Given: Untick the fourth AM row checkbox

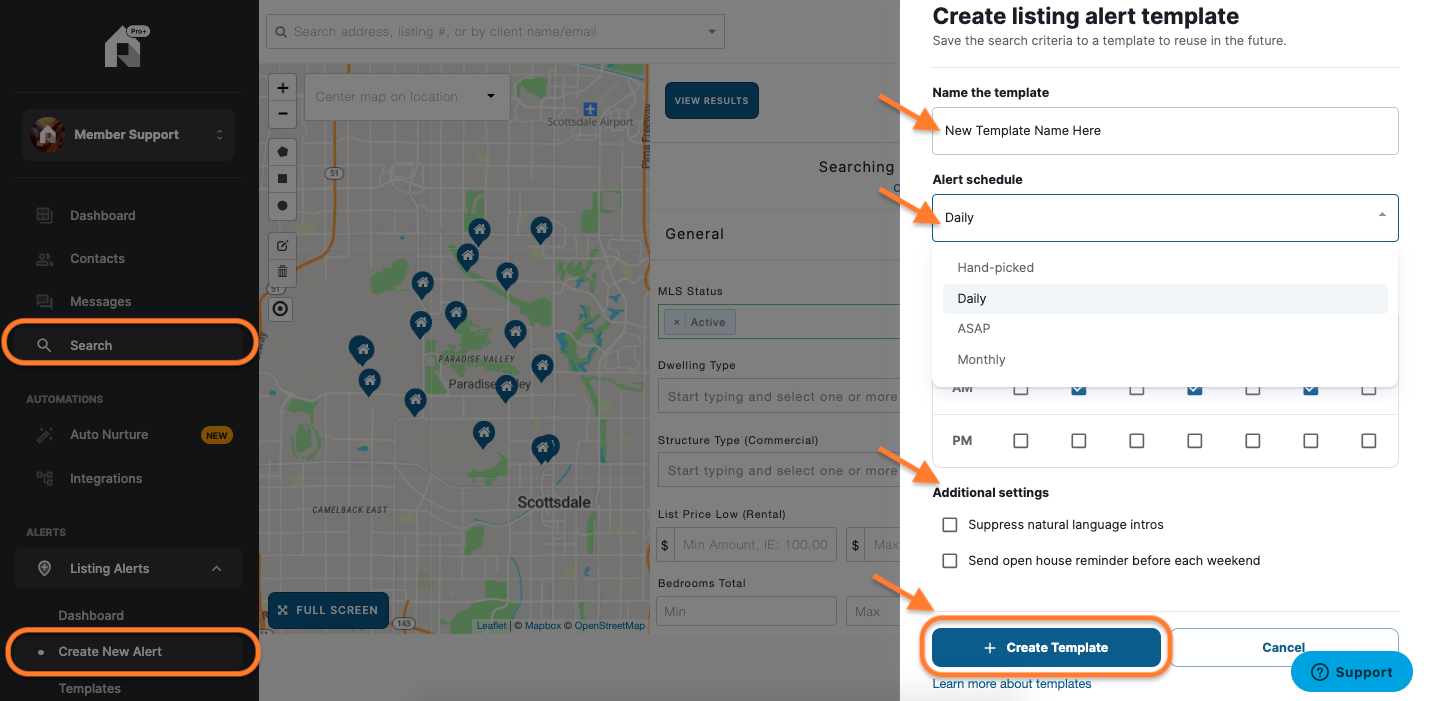Looking at the screenshot, I should 1194,389.
